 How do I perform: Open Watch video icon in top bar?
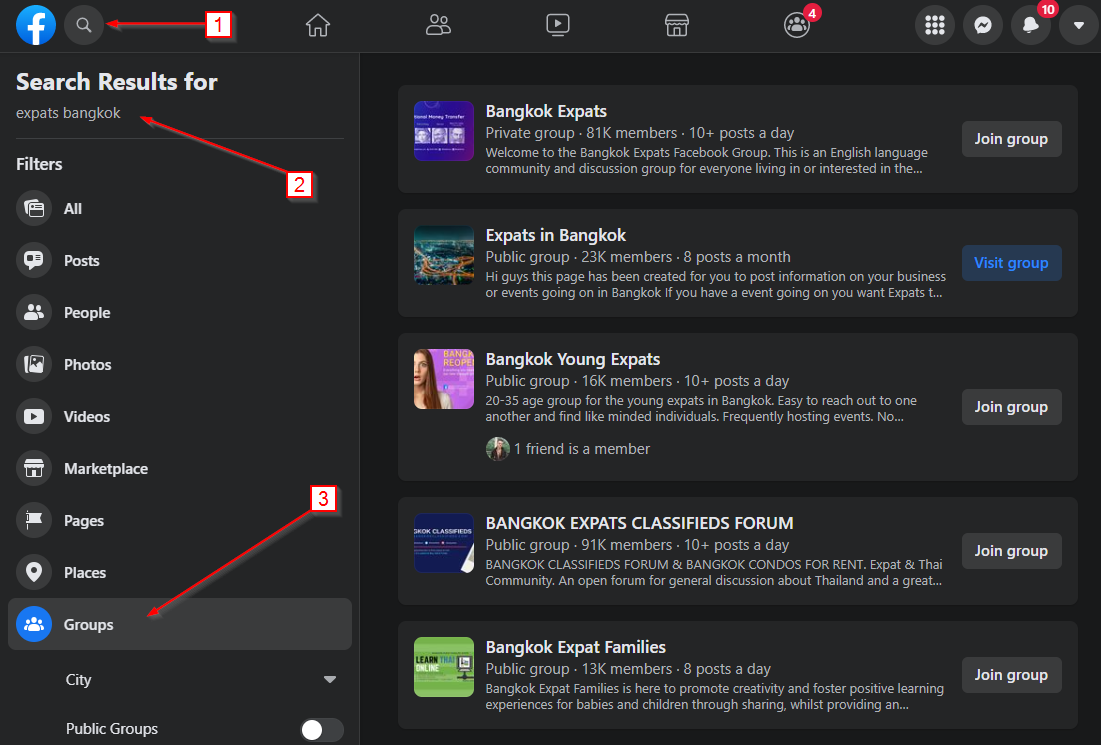point(558,25)
